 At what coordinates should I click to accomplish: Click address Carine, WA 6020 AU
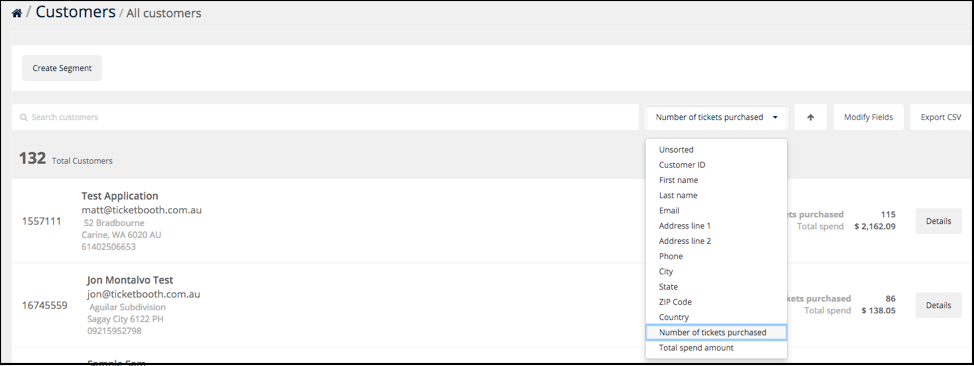122,235
